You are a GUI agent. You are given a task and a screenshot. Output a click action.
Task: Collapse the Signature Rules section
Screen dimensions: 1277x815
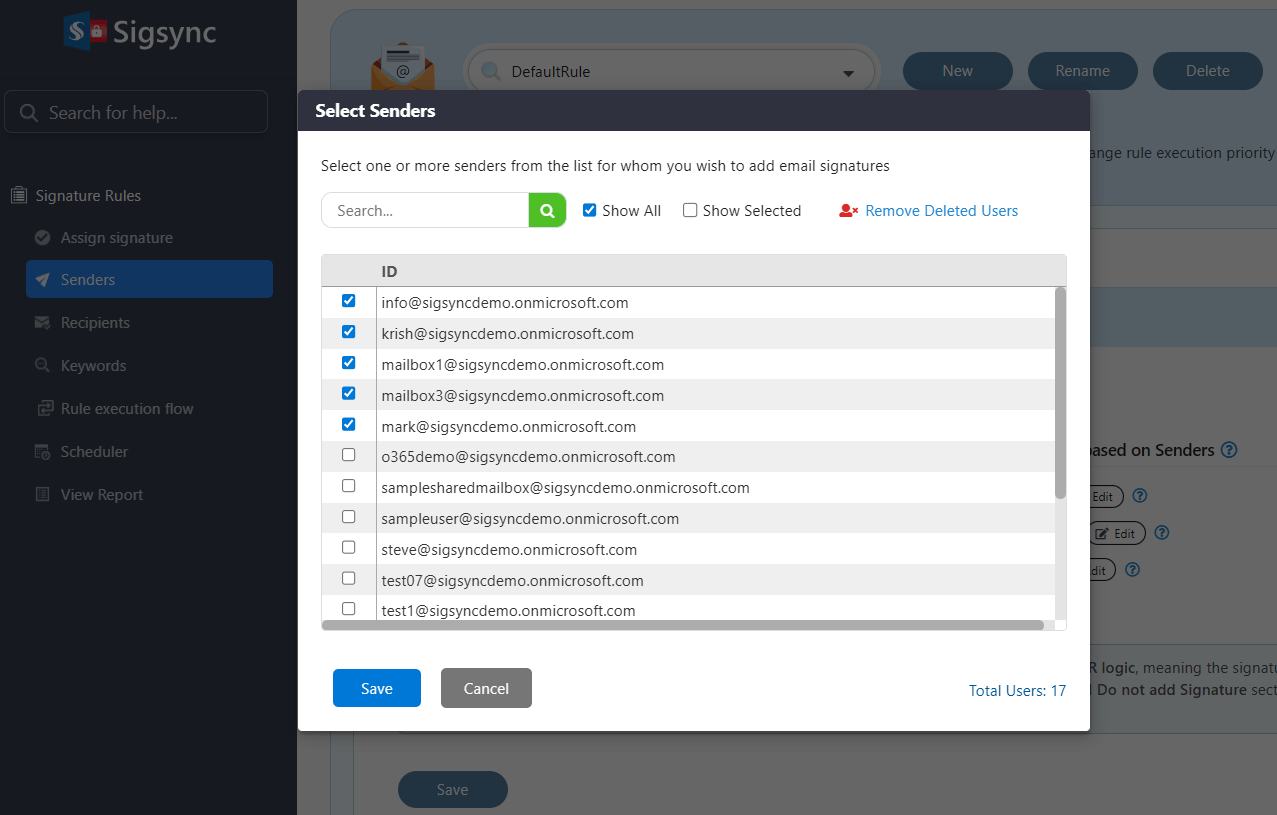tap(88, 196)
